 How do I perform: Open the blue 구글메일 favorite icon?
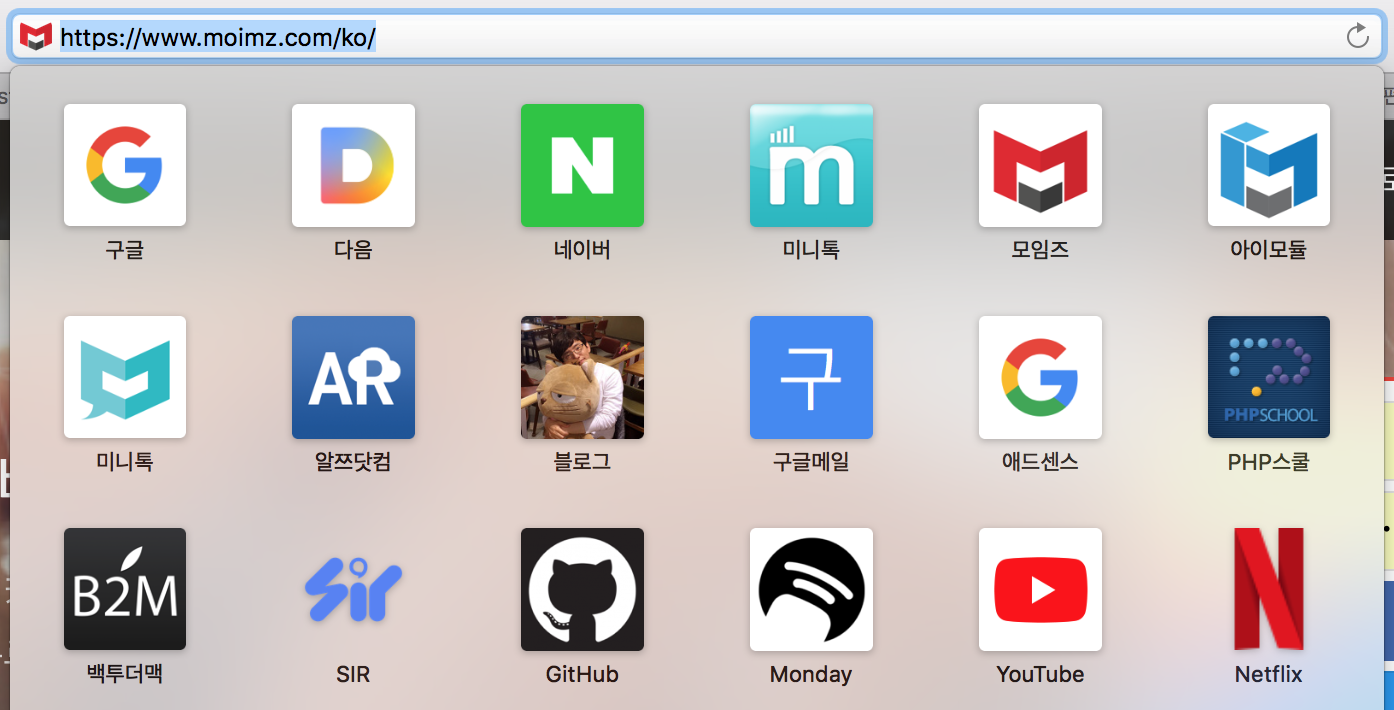(x=811, y=377)
